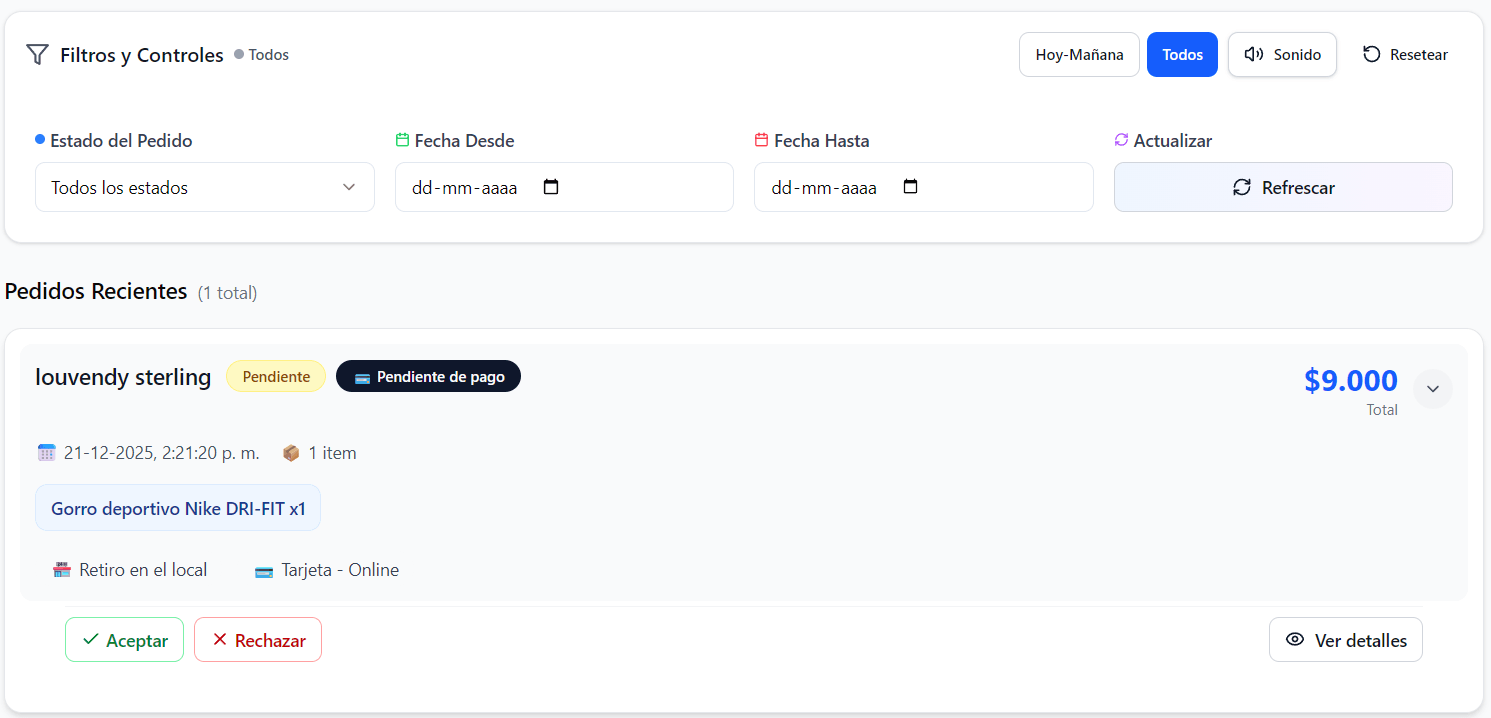Accept the order with Aceptar
1491x718 pixels.
pyautogui.click(x=124, y=640)
